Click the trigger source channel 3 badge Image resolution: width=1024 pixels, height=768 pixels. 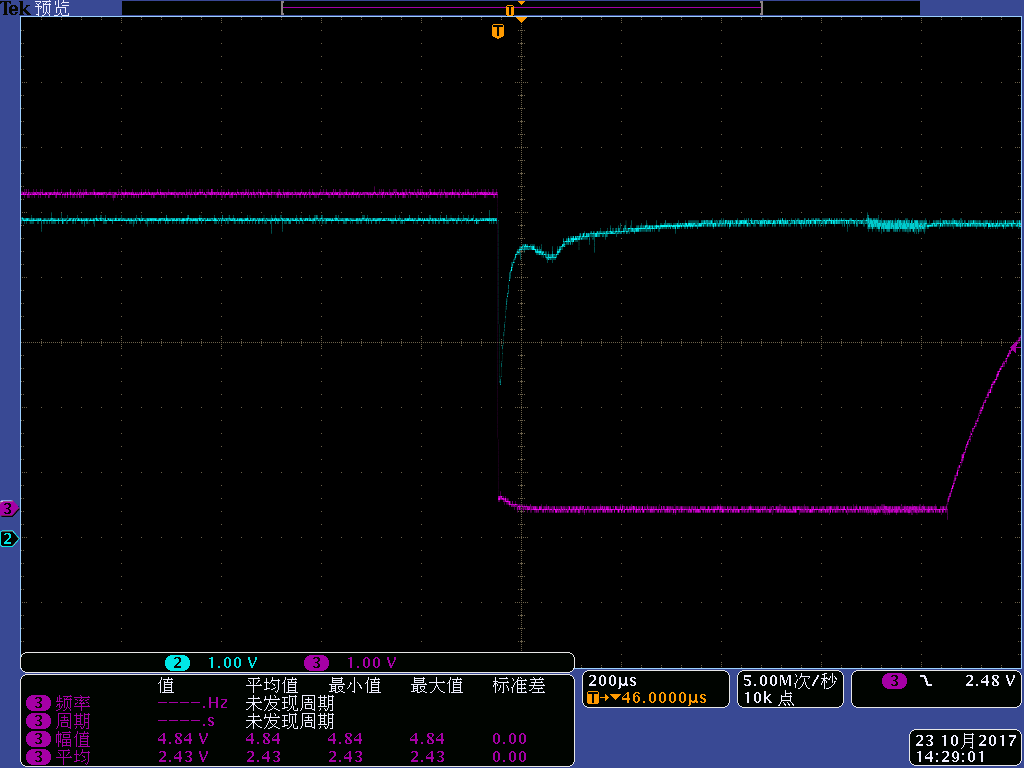tap(894, 681)
